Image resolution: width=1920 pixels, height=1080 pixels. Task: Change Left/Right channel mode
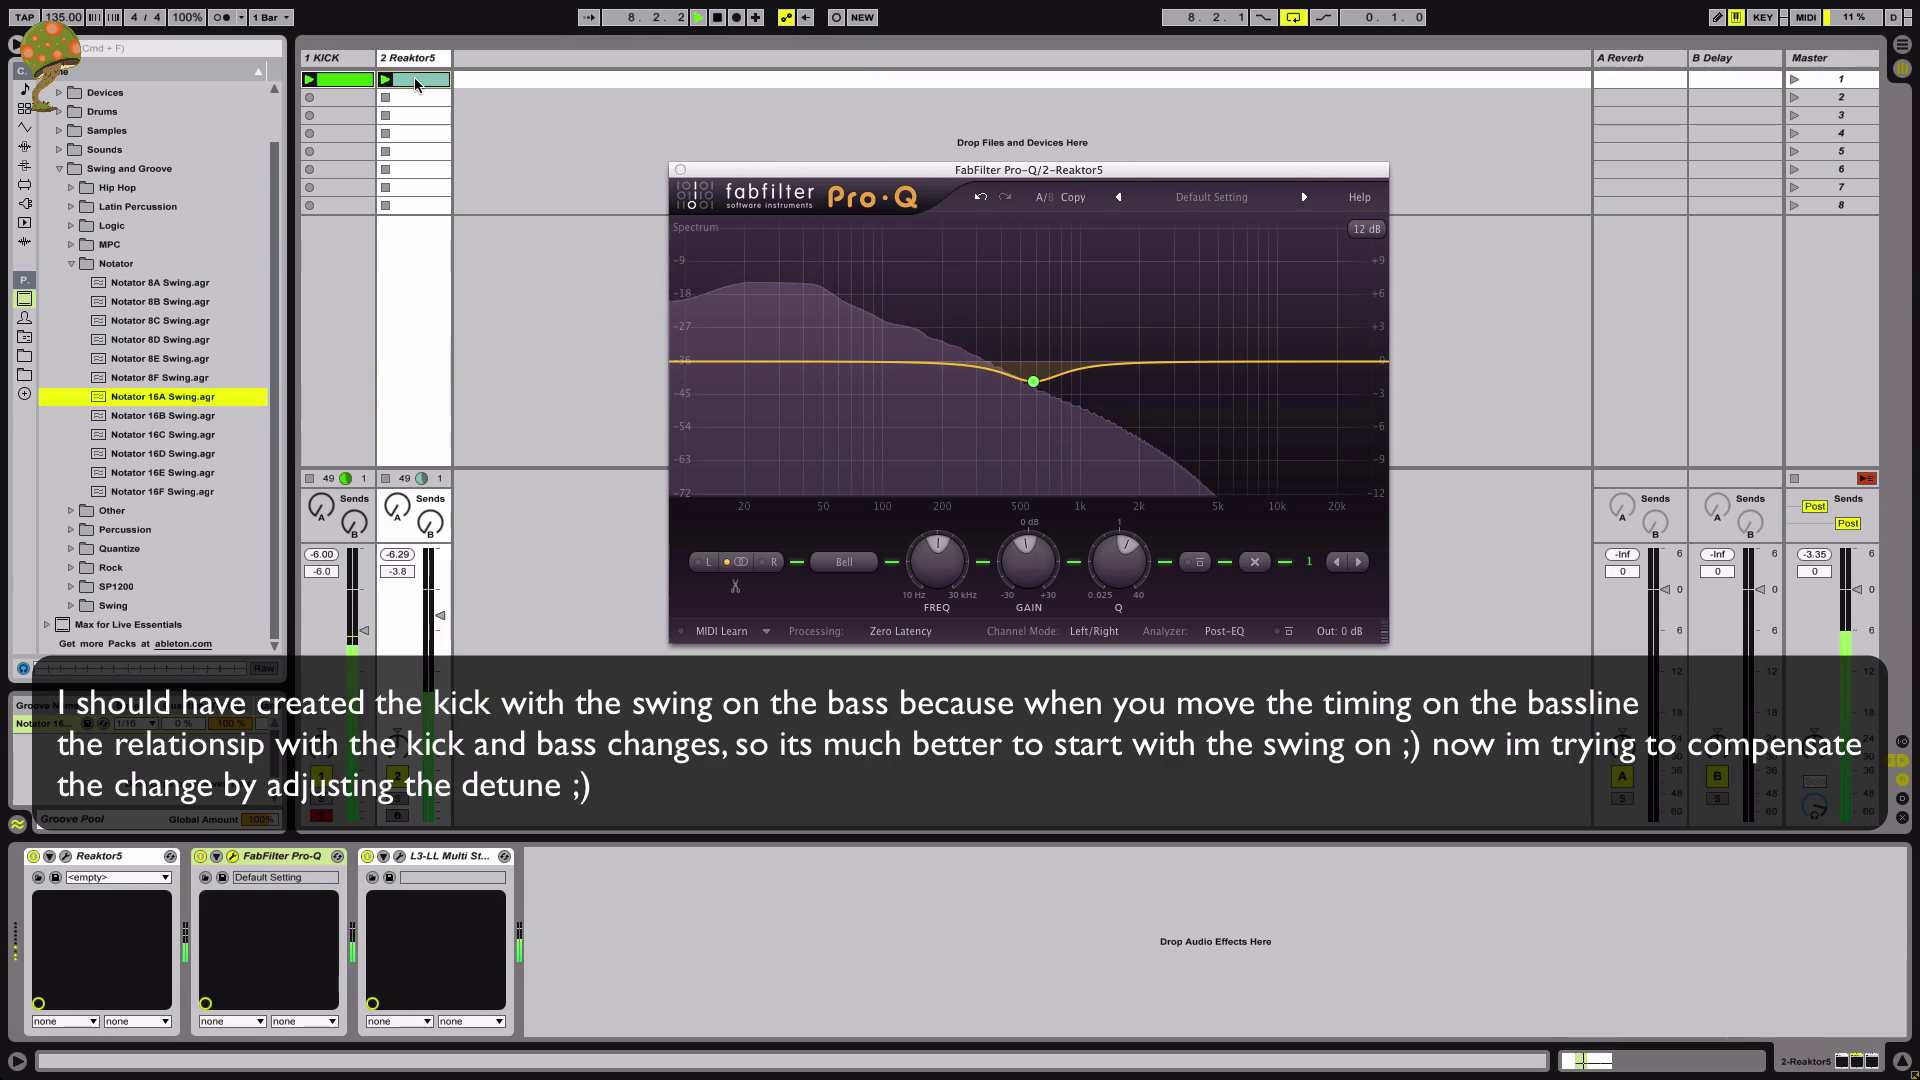click(1094, 631)
